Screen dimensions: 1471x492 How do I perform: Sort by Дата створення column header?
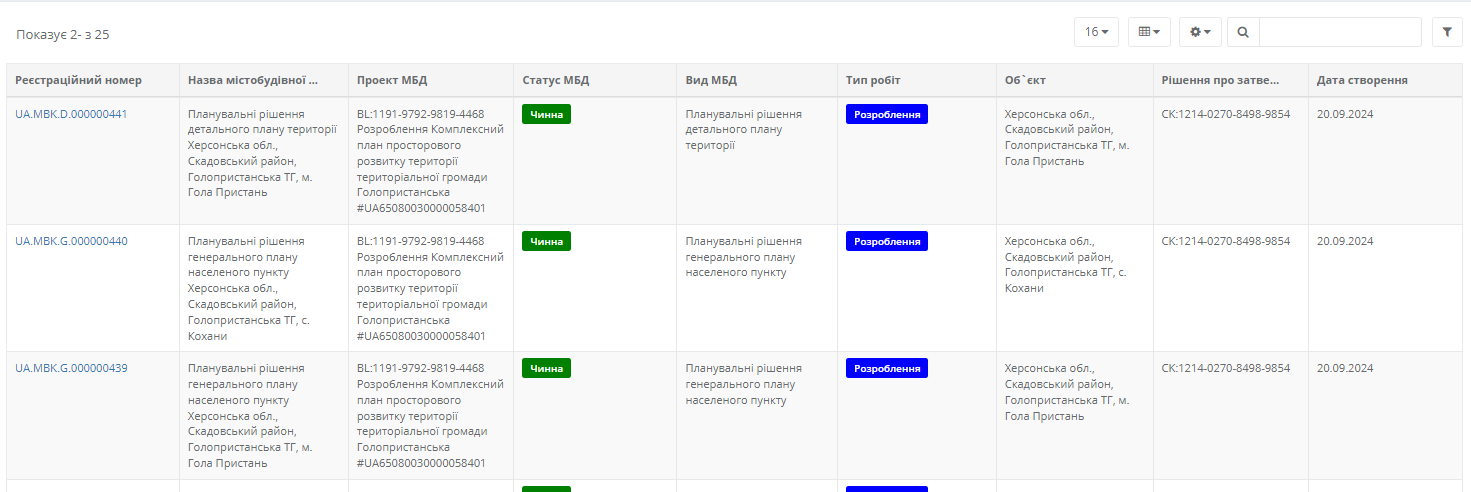coord(1362,80)
